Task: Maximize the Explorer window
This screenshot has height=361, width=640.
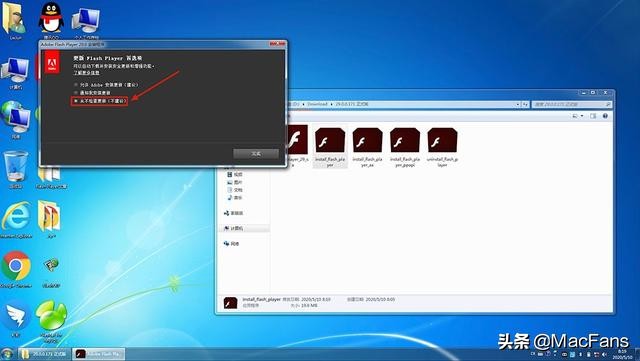Action: [593, 93]
